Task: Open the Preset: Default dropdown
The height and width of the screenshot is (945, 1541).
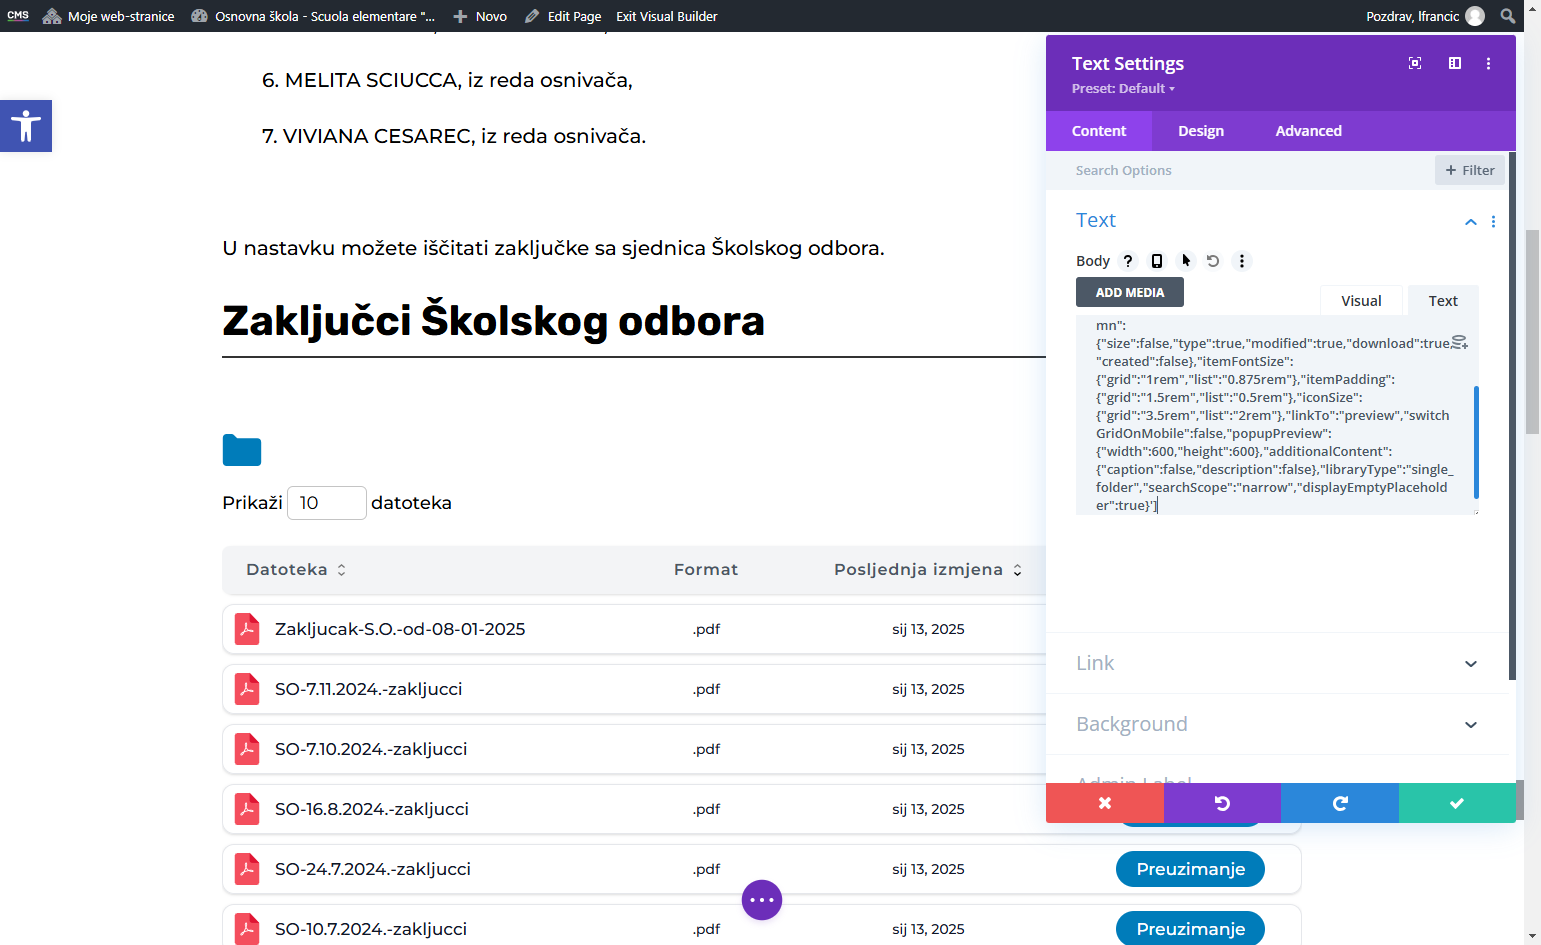Action: [1123, 89]
